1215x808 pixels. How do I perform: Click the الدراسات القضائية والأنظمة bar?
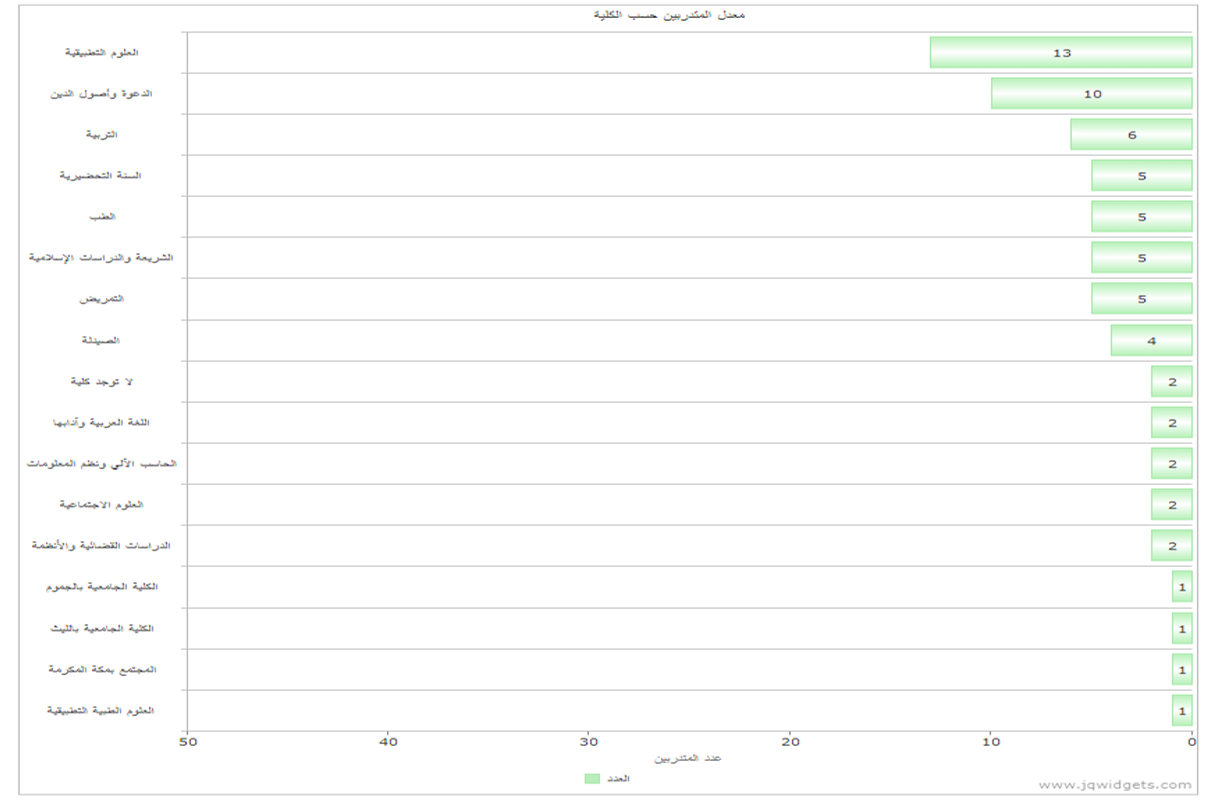[x=1172, y=545]
